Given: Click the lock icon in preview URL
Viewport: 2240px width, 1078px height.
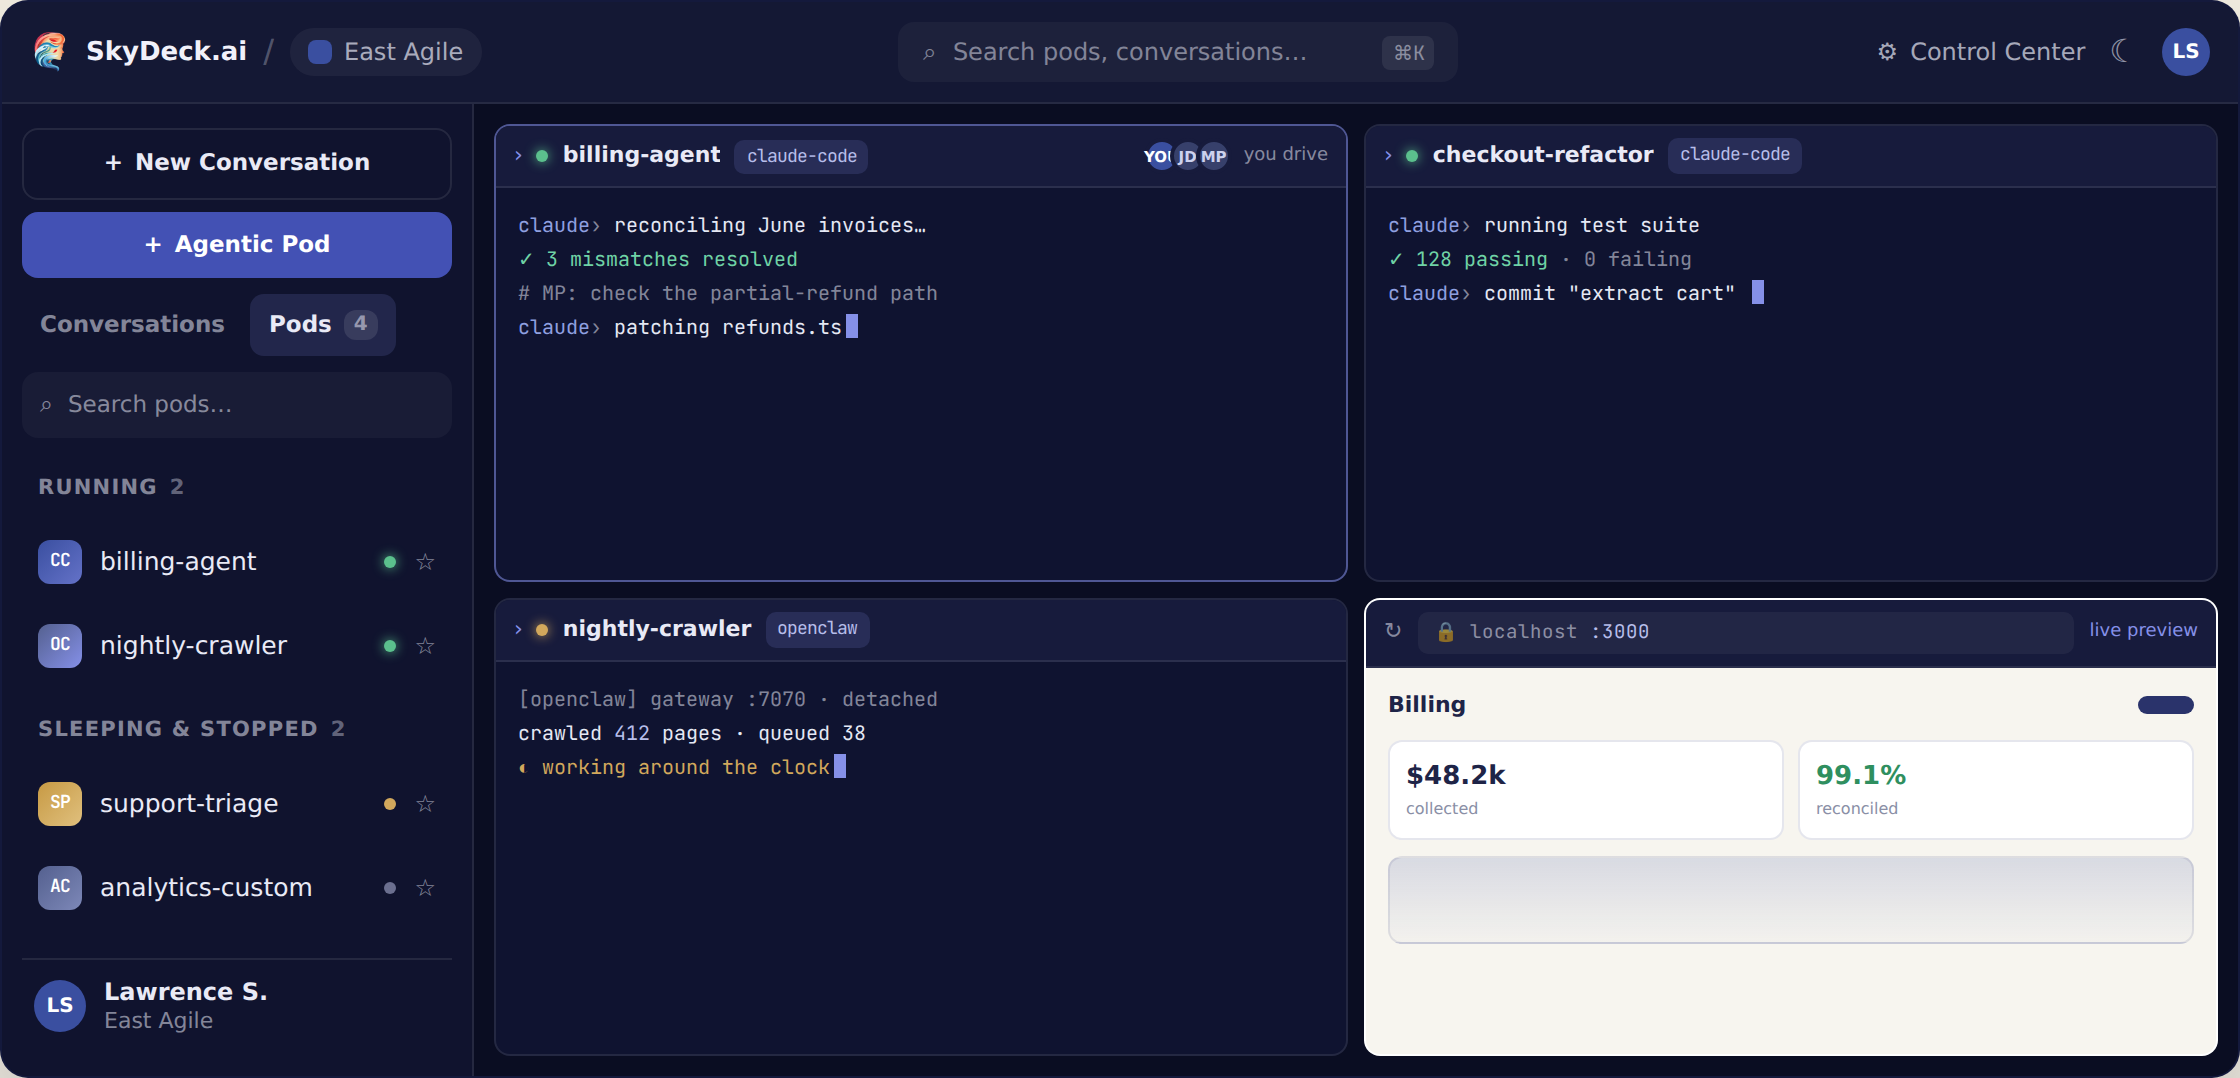Looking at the screenshot, I should point(1446,632).
